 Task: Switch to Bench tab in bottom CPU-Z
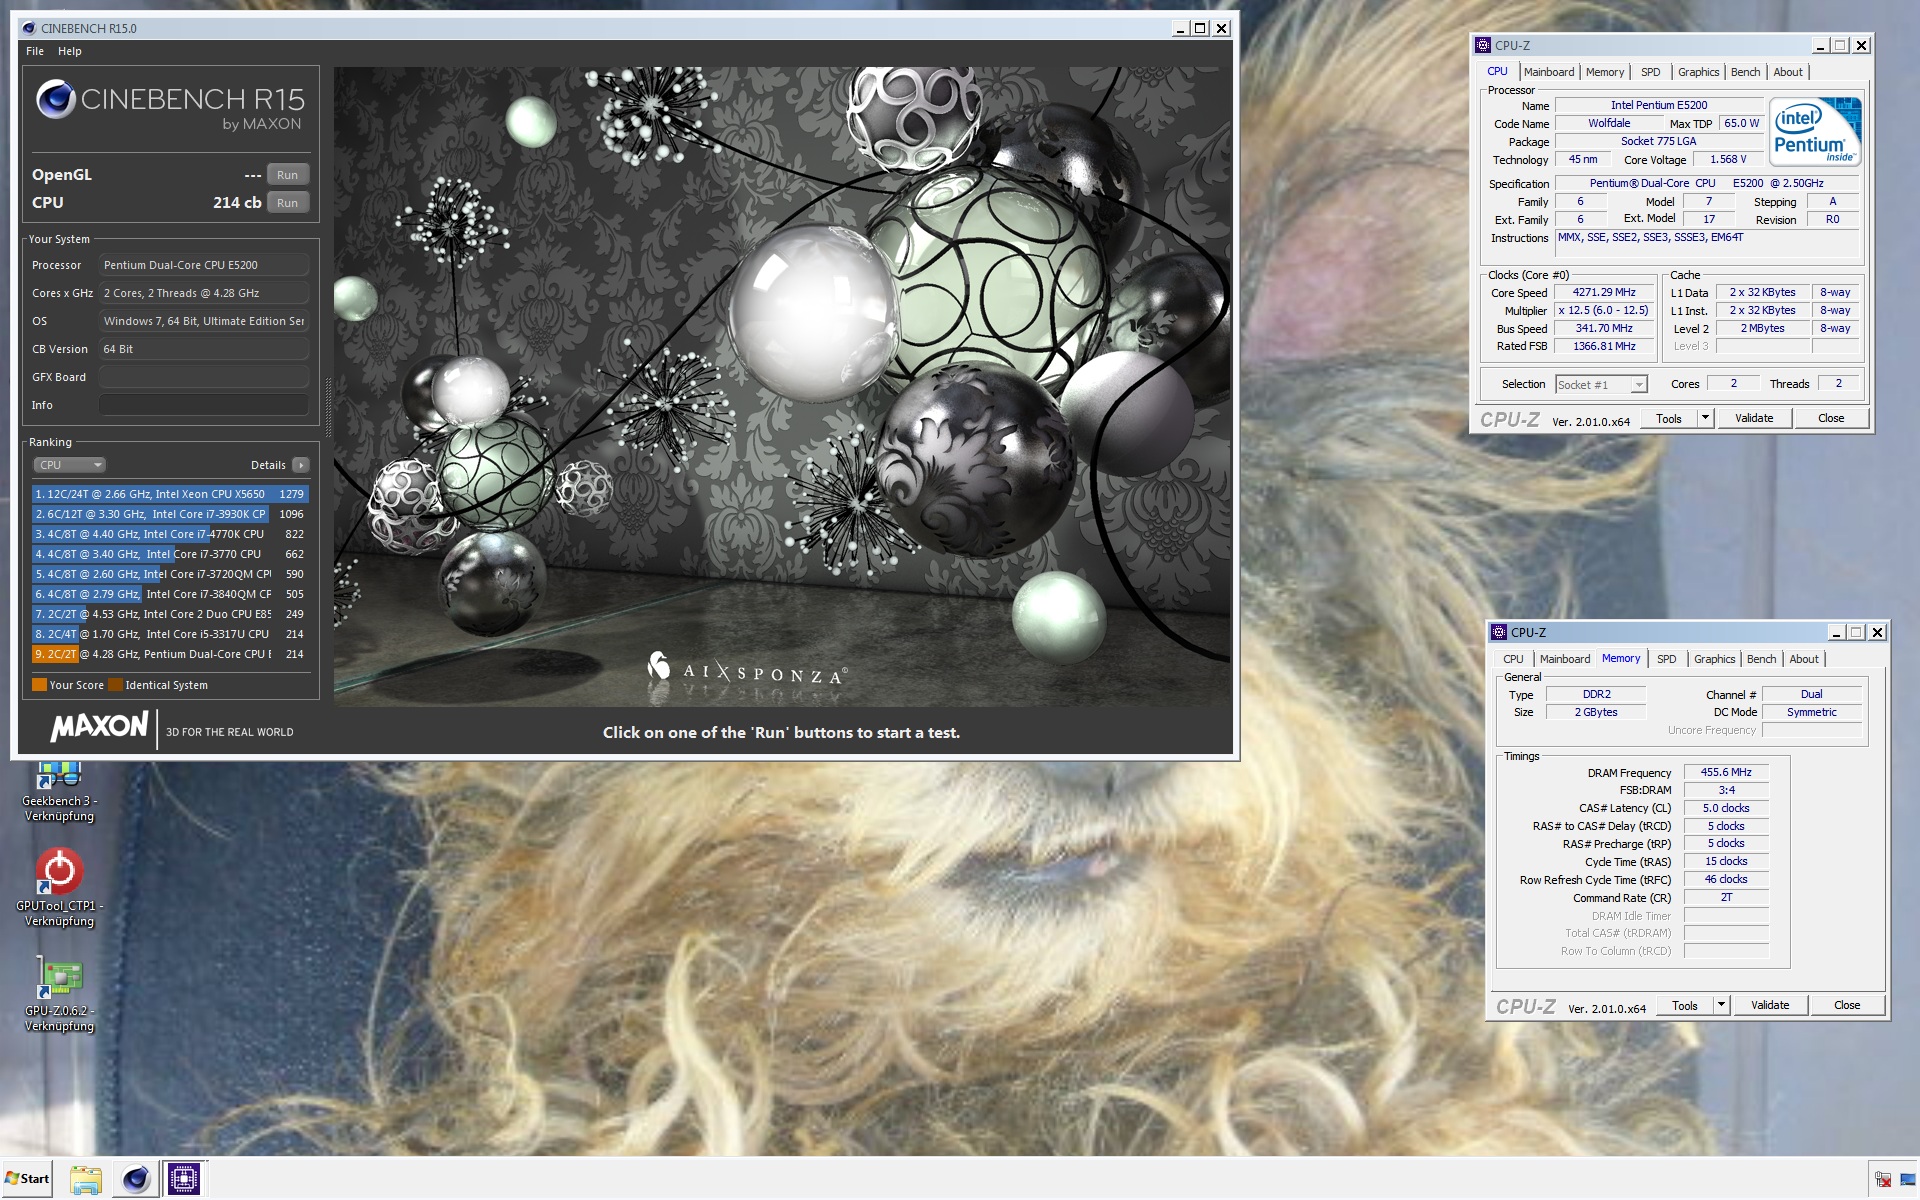click(x=1762, y=659)
